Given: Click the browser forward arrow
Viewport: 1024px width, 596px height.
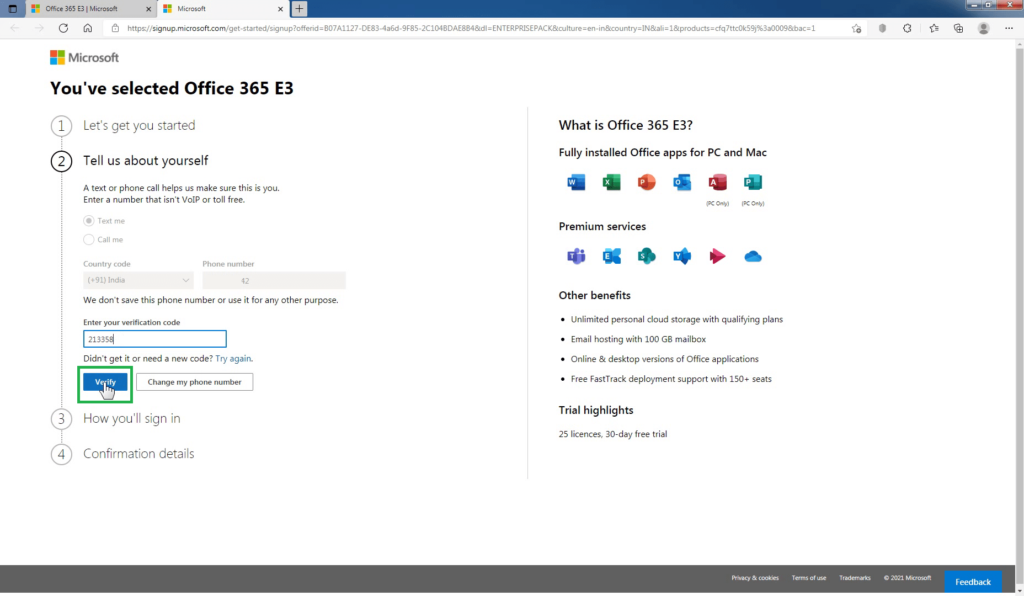Looking at the screenshot, I should click(39, 28).
